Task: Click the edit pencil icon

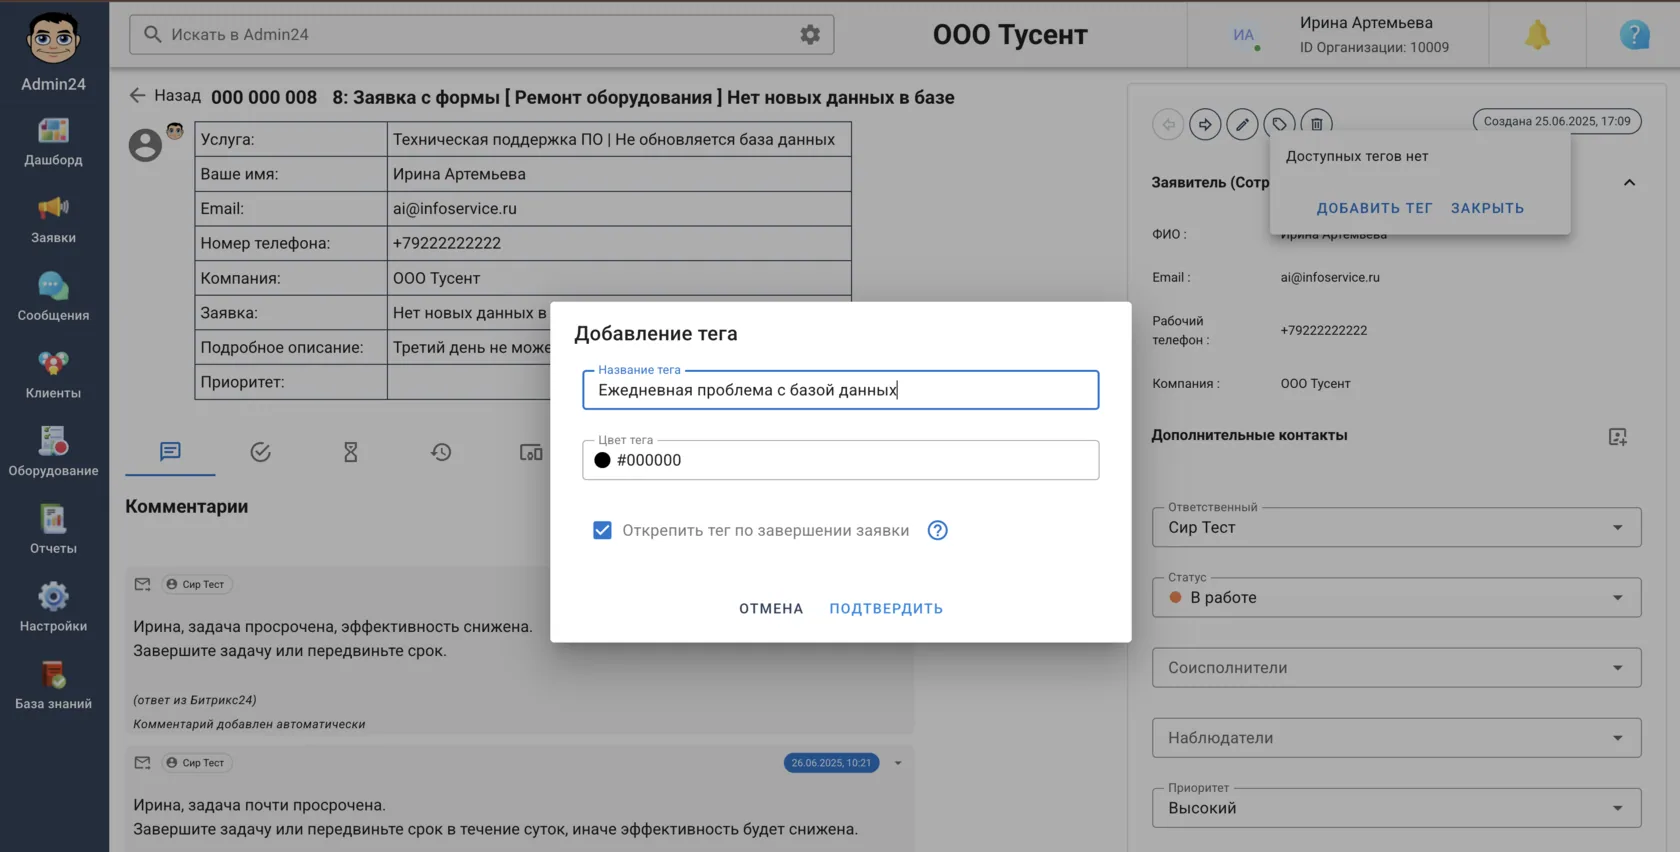Action: click(1242, 124)
